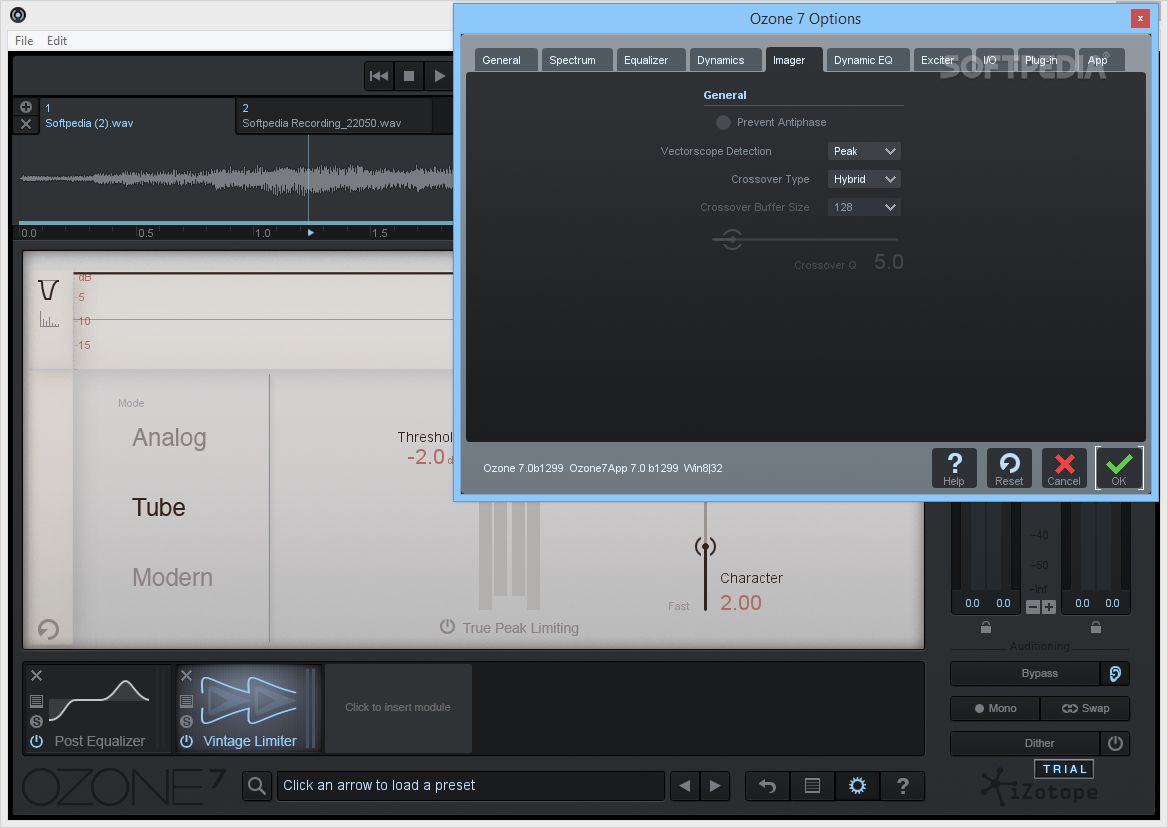Toggle the bypass ear icon
The height and width of the screenshot is (828, 1168).
click(x=1115, y=673)
